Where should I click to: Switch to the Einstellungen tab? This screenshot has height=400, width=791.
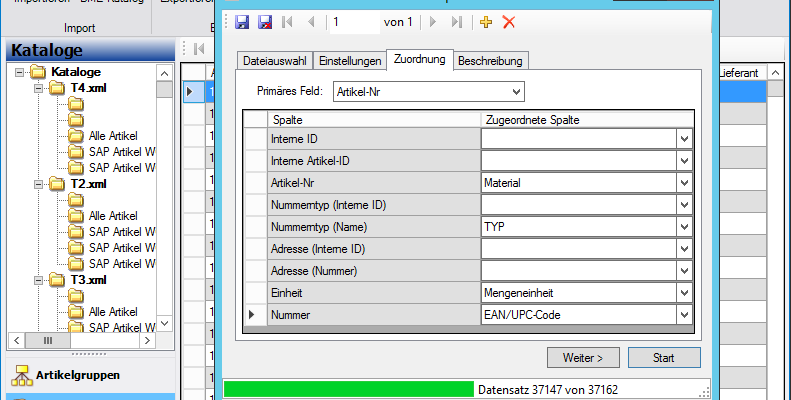[349, 61]
